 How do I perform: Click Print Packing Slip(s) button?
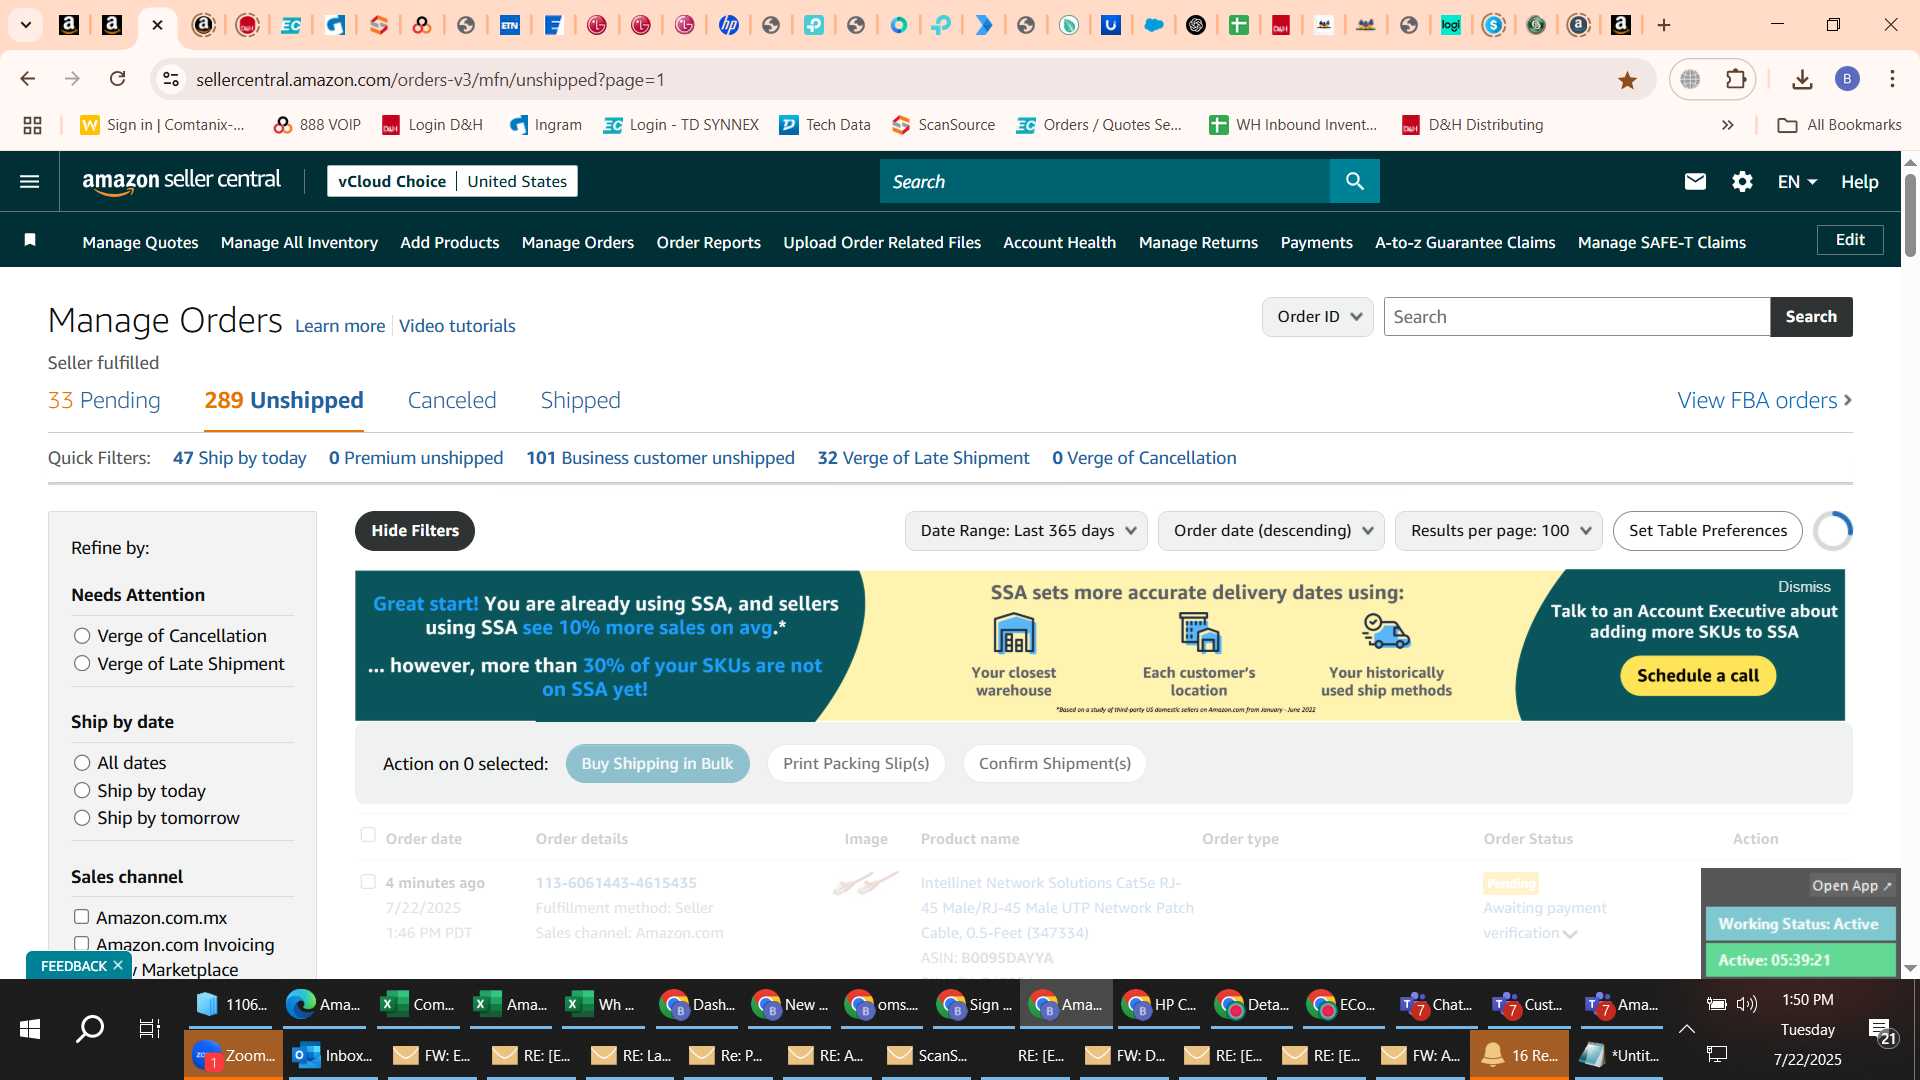pos(856,764)
